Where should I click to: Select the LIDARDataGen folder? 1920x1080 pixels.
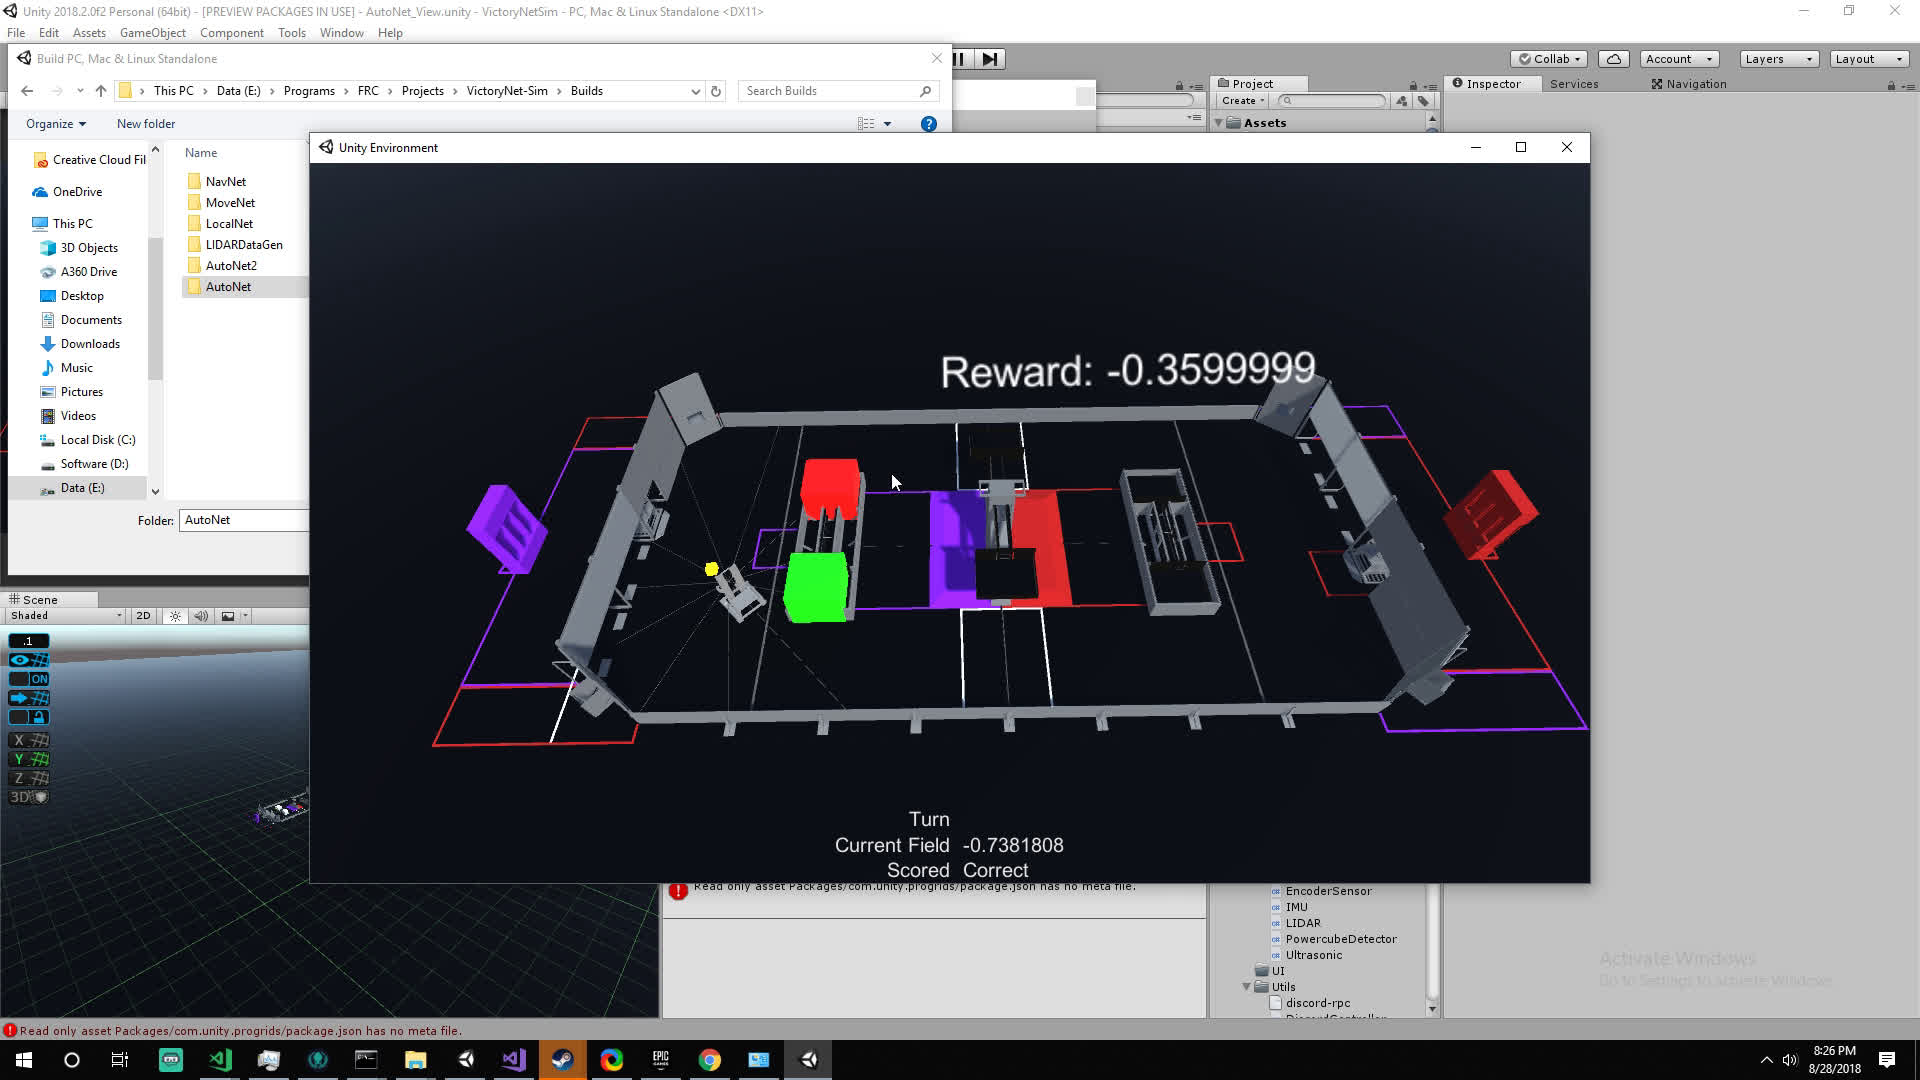(244, 245)
